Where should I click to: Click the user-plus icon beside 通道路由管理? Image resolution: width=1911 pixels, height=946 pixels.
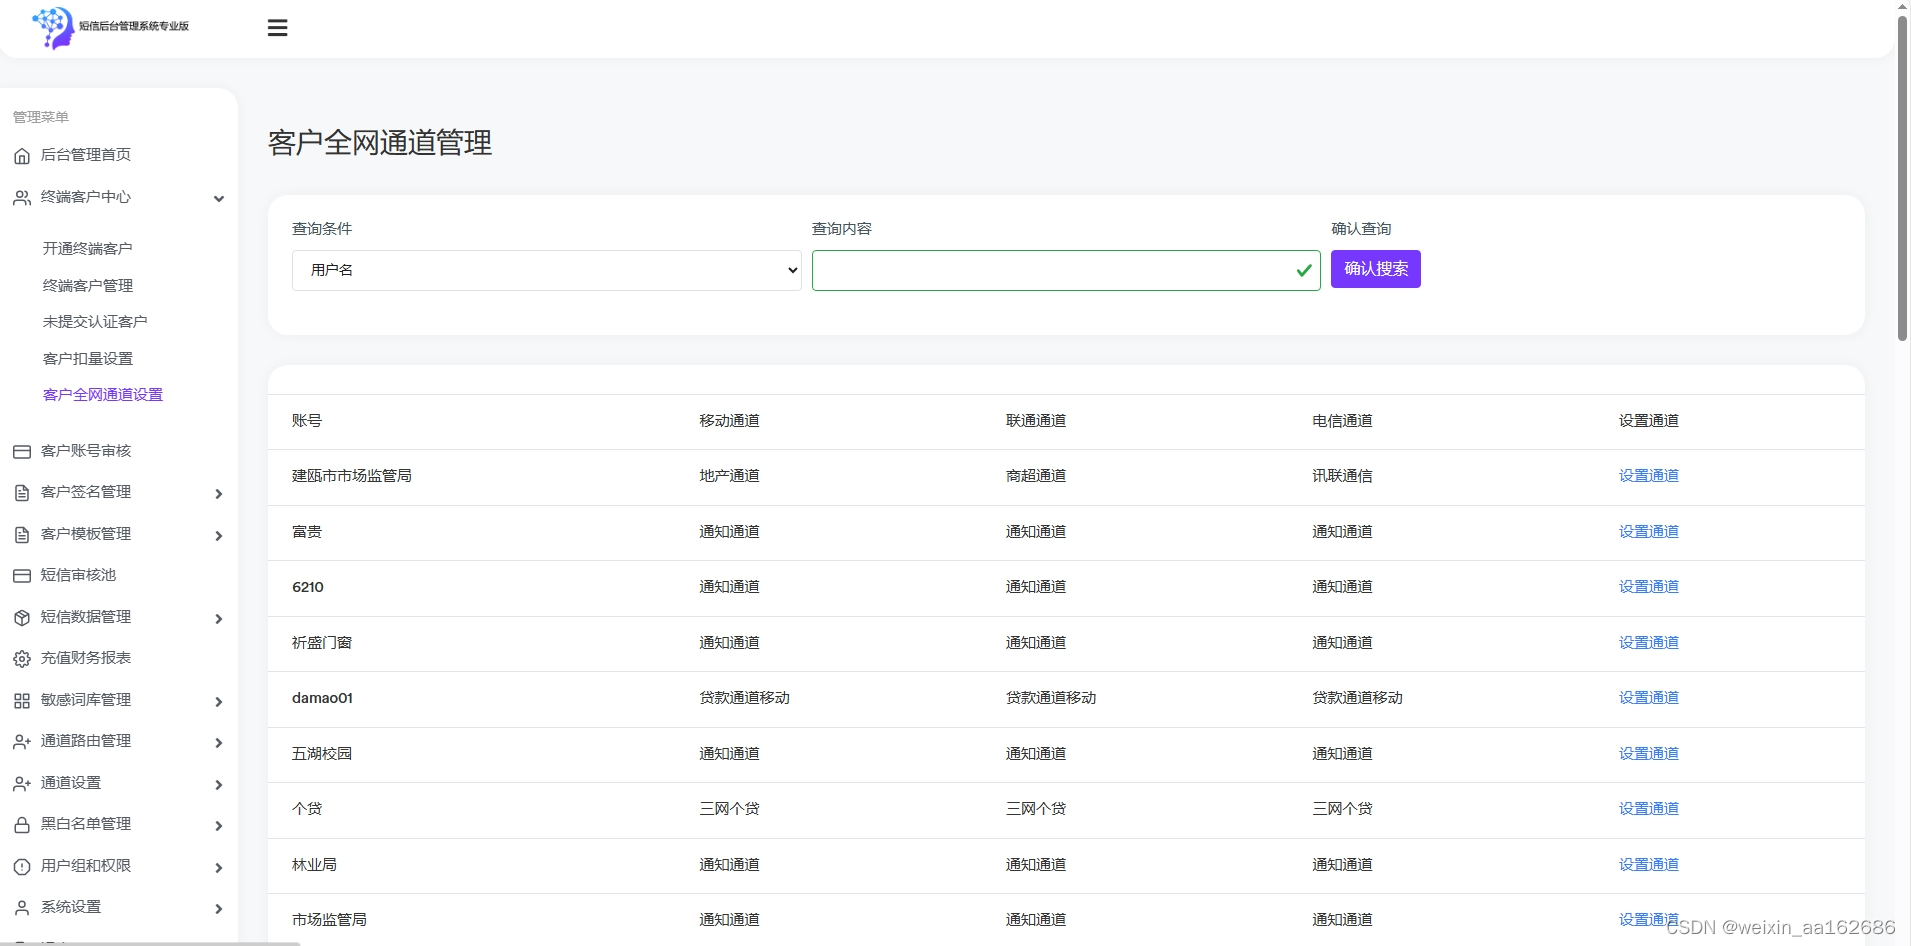click(x=22, y=742)
